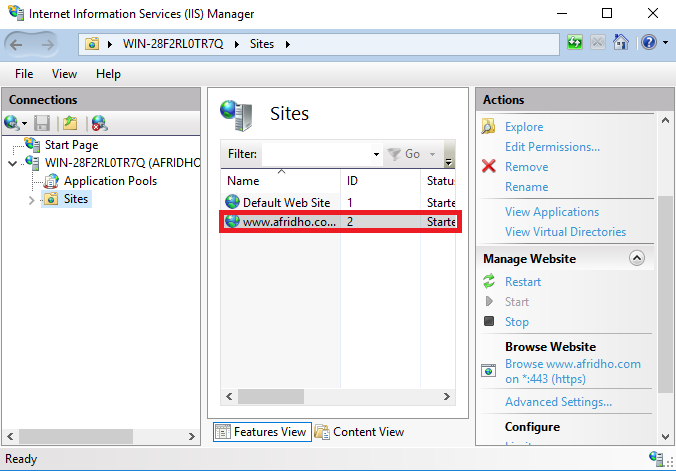
Task: Open the New Connection dropdown arrow
Action: pos(25,124)
